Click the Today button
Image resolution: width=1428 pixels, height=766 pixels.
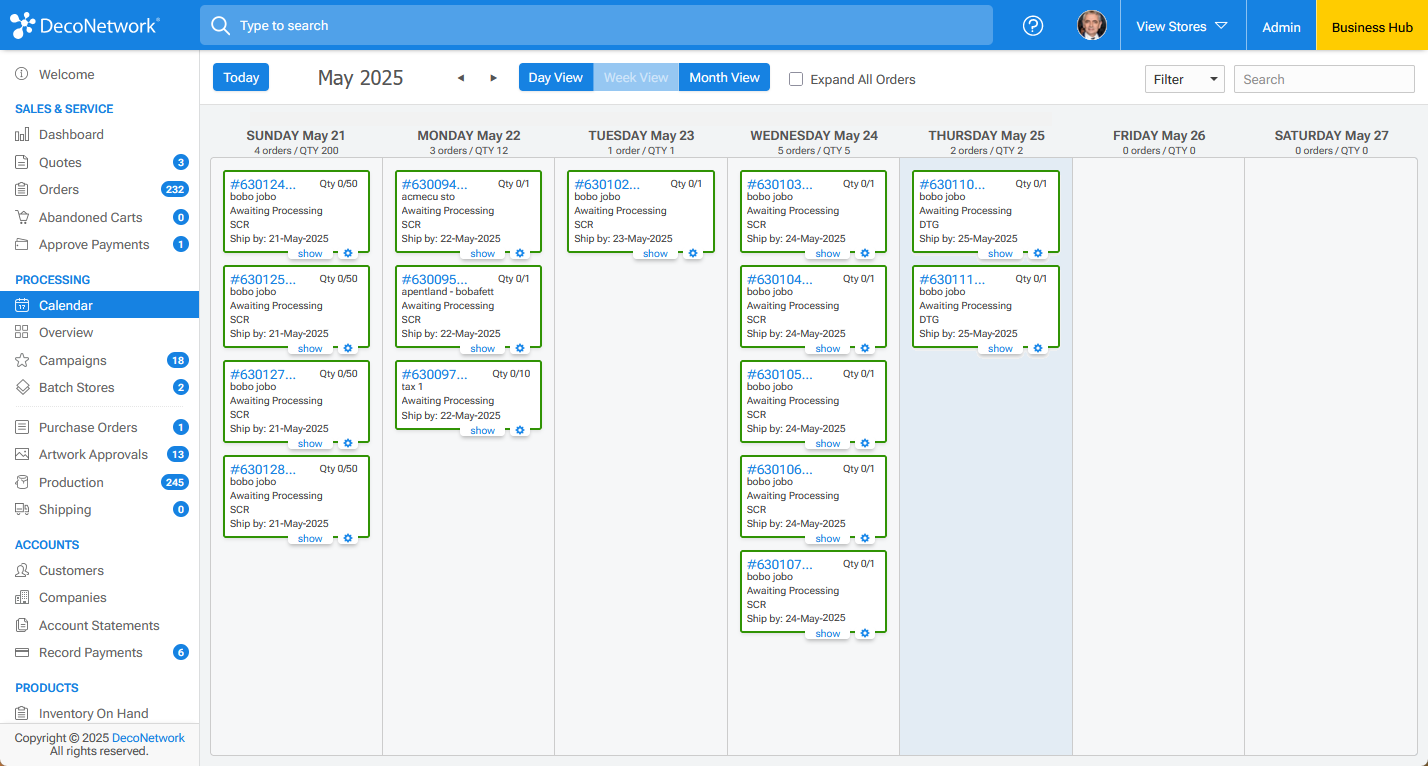(x=240, y=77)
